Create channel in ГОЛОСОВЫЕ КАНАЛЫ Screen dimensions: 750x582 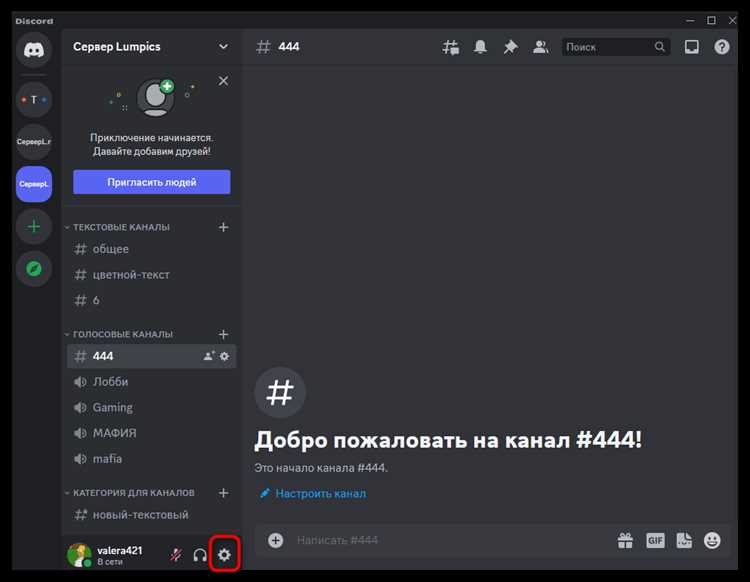coord(223,334)
